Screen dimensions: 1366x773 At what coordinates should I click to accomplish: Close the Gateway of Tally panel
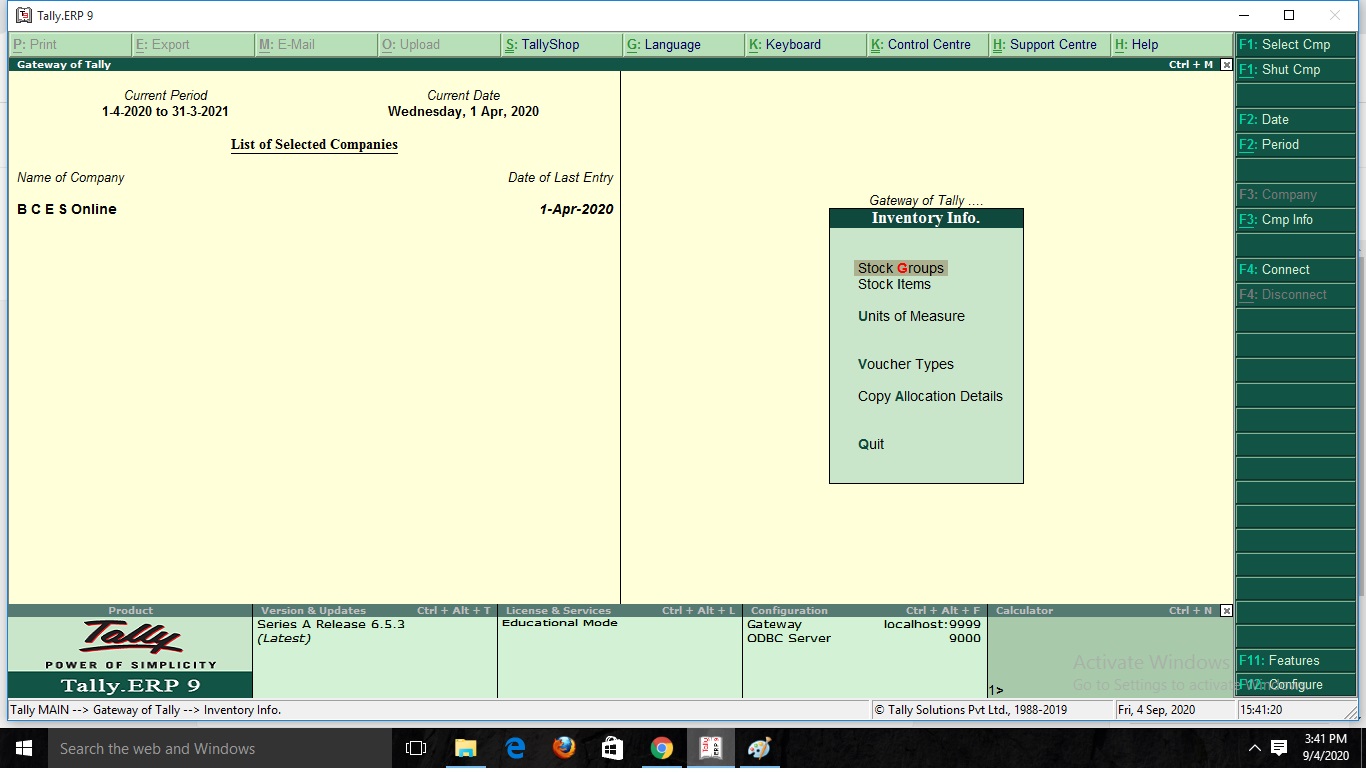tap(1227, 65)
